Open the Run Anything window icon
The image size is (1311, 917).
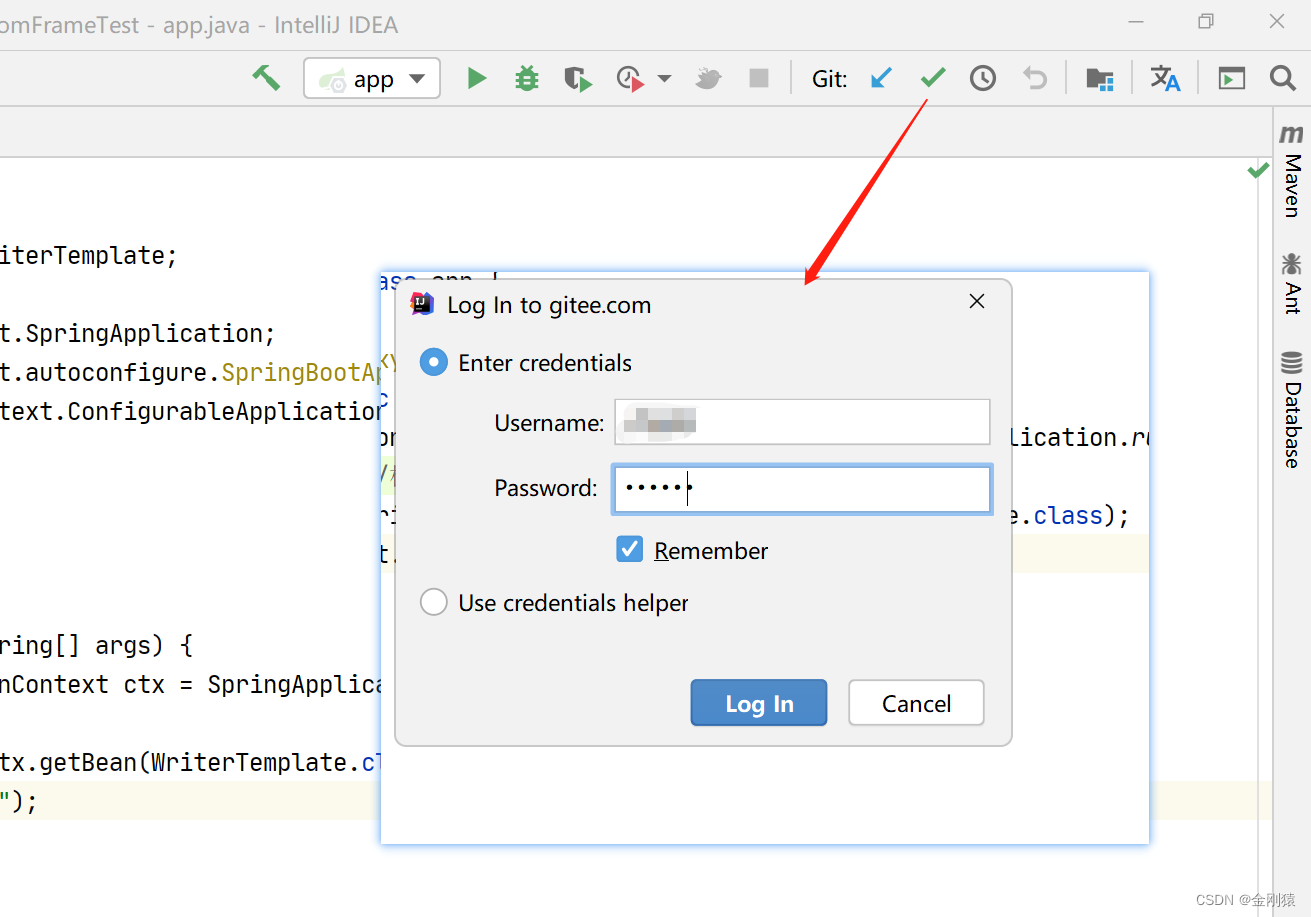[x=1232, y=78]
